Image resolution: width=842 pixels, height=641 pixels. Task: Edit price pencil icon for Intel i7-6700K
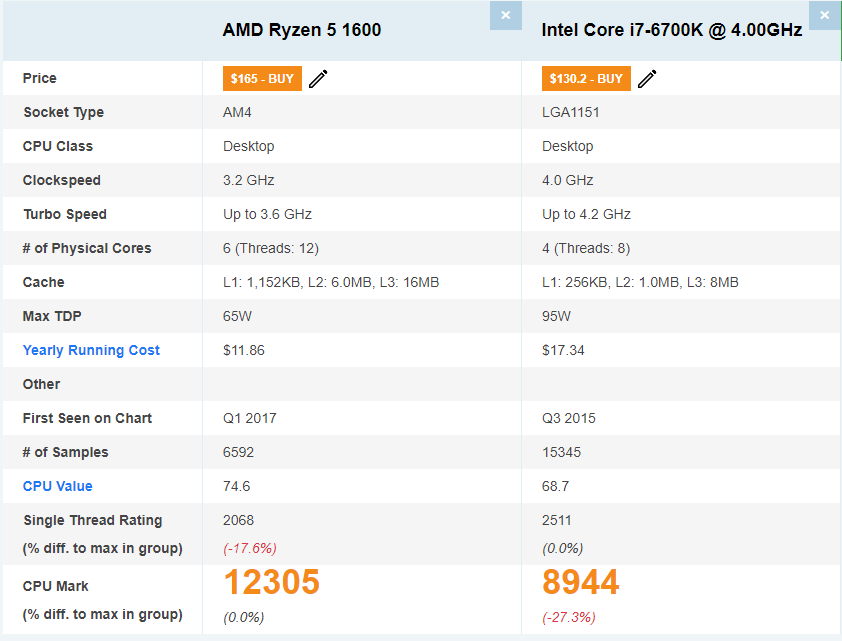tap(647, 78)
